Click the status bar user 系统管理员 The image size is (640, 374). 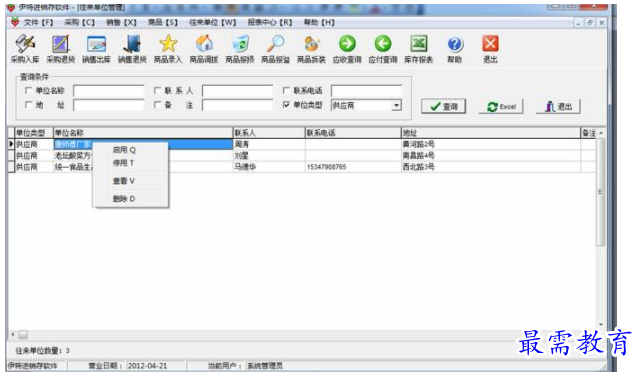click(265, 366)
